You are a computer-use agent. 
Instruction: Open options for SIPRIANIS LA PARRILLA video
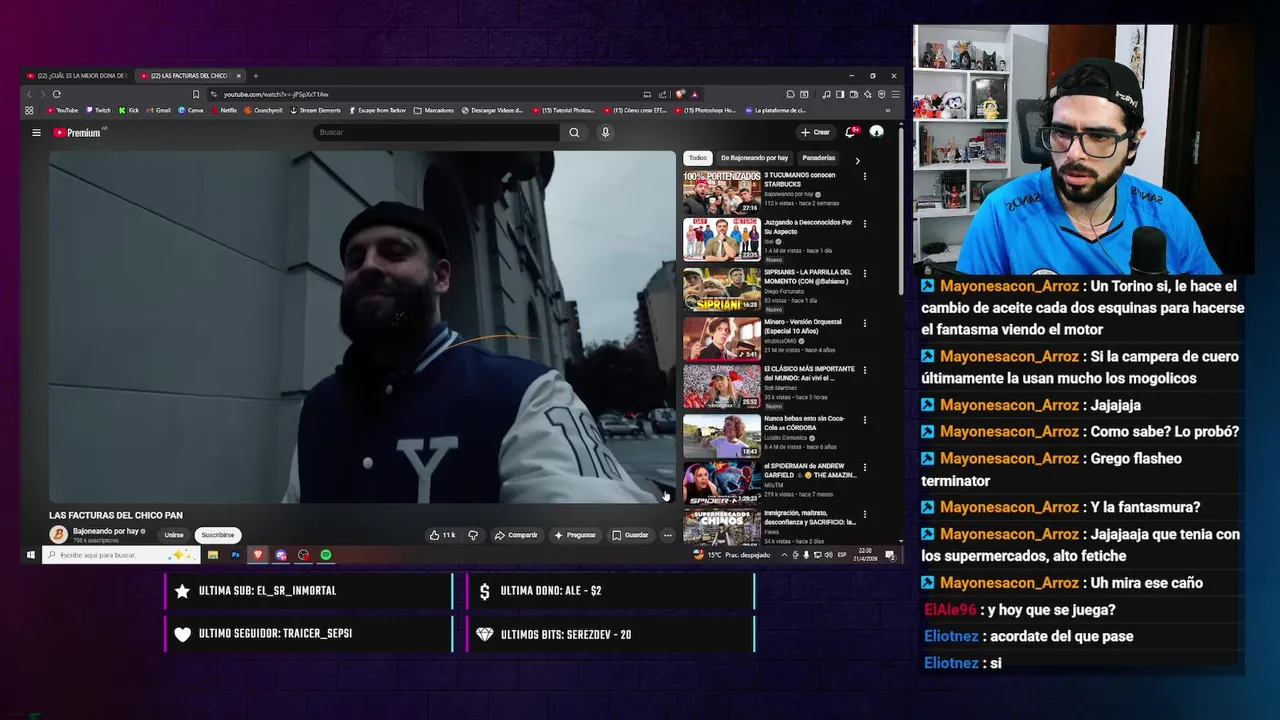tap(865, 272)
